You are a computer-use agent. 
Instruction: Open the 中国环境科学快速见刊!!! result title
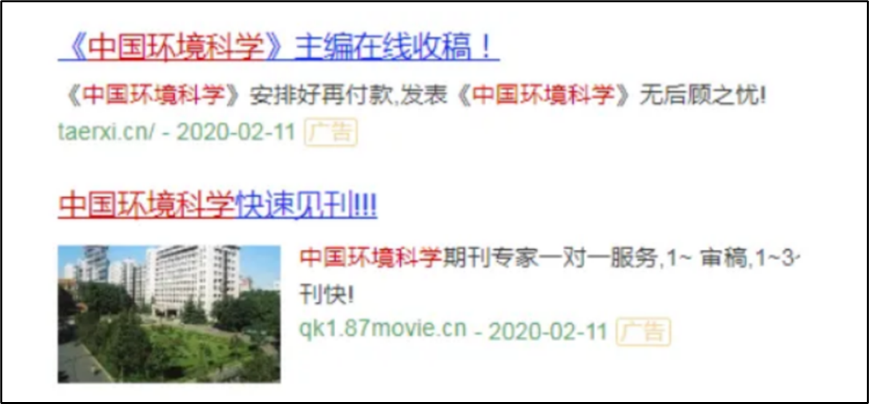tap(217, 206)
